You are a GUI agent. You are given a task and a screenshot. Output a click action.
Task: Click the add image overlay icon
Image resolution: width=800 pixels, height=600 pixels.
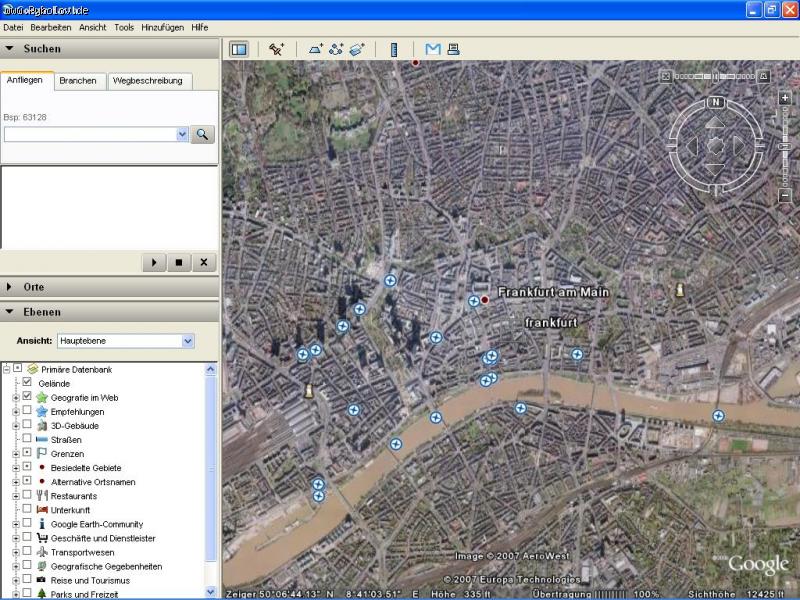[357, 48]
